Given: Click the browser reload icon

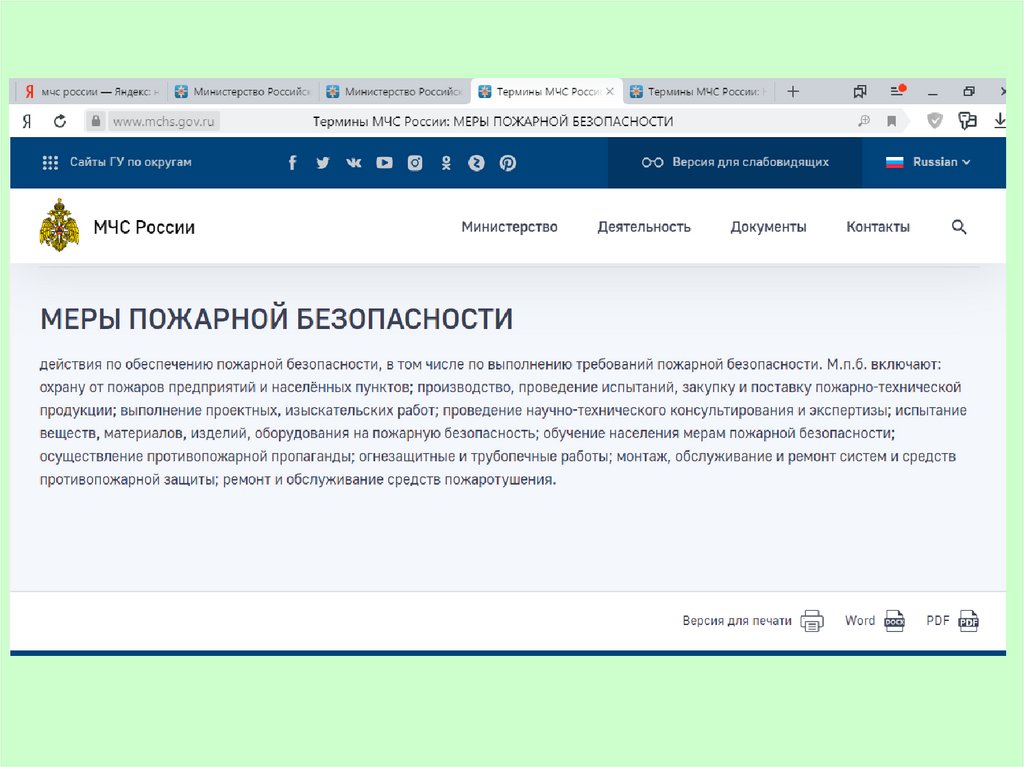Looking at the screenshot, I should coord(60,121).
